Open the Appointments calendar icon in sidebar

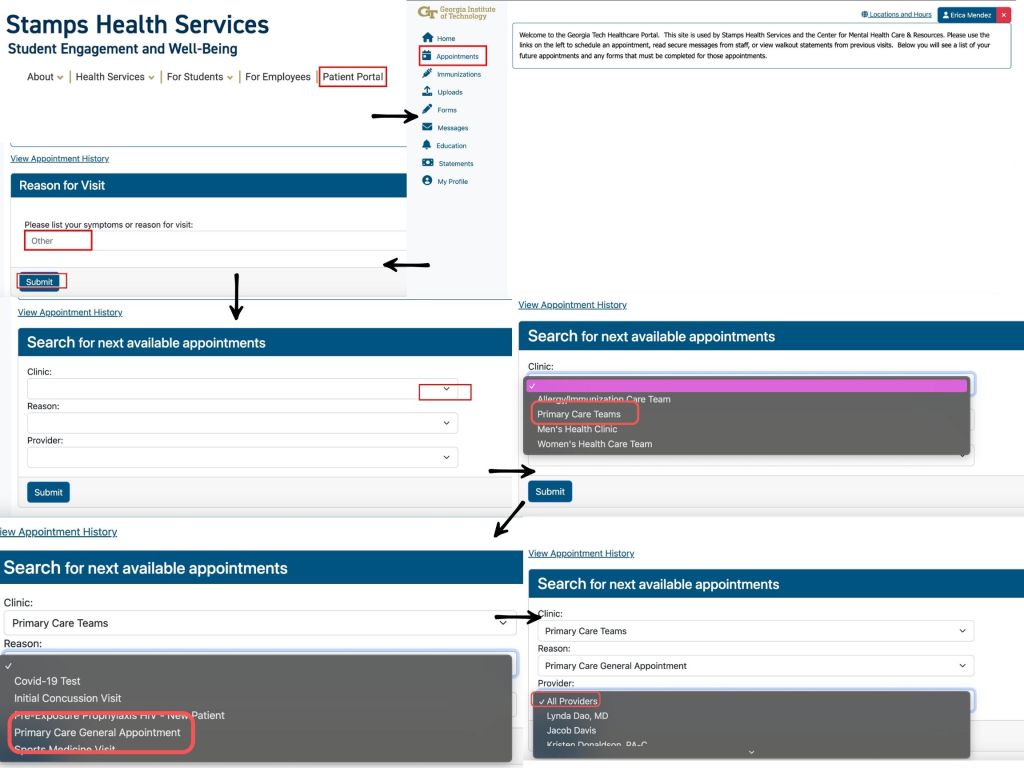pos(426,56)
